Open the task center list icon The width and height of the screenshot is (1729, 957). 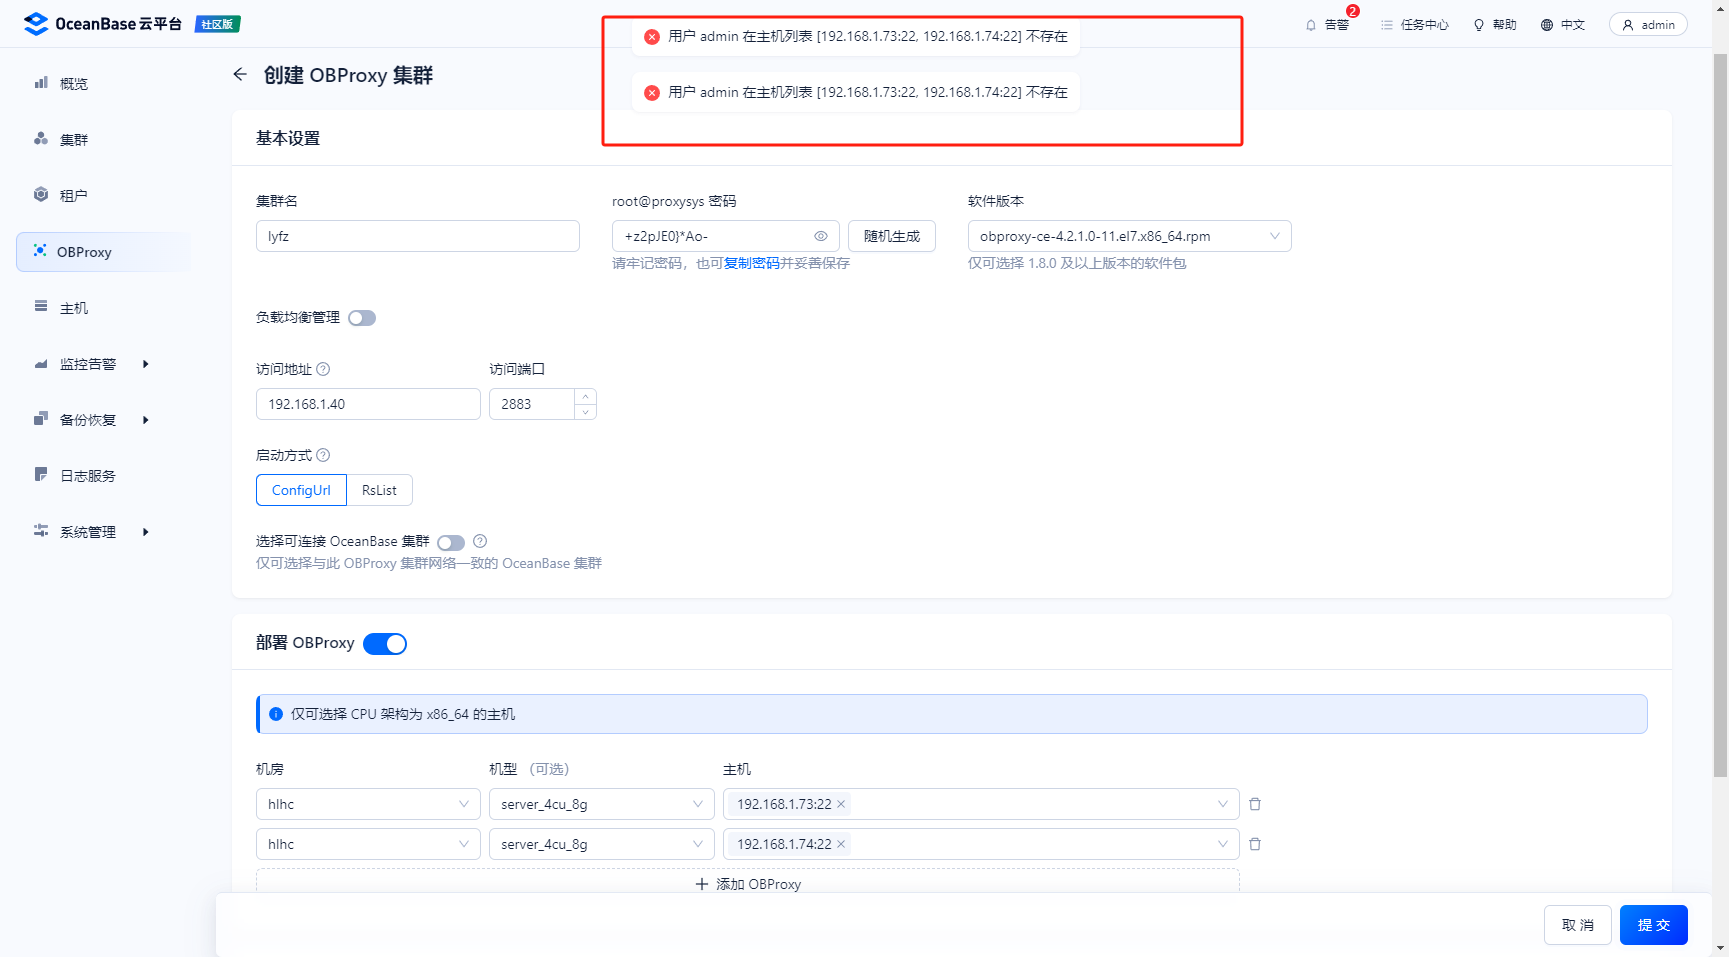[x=1387, y=25]
